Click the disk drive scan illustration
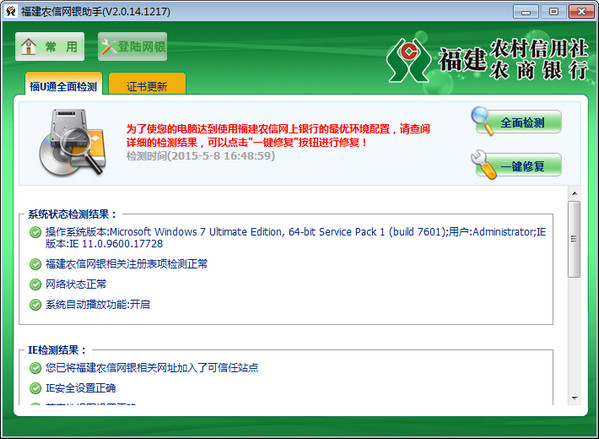This screenshot has height=439, width=599. [72, 142]
